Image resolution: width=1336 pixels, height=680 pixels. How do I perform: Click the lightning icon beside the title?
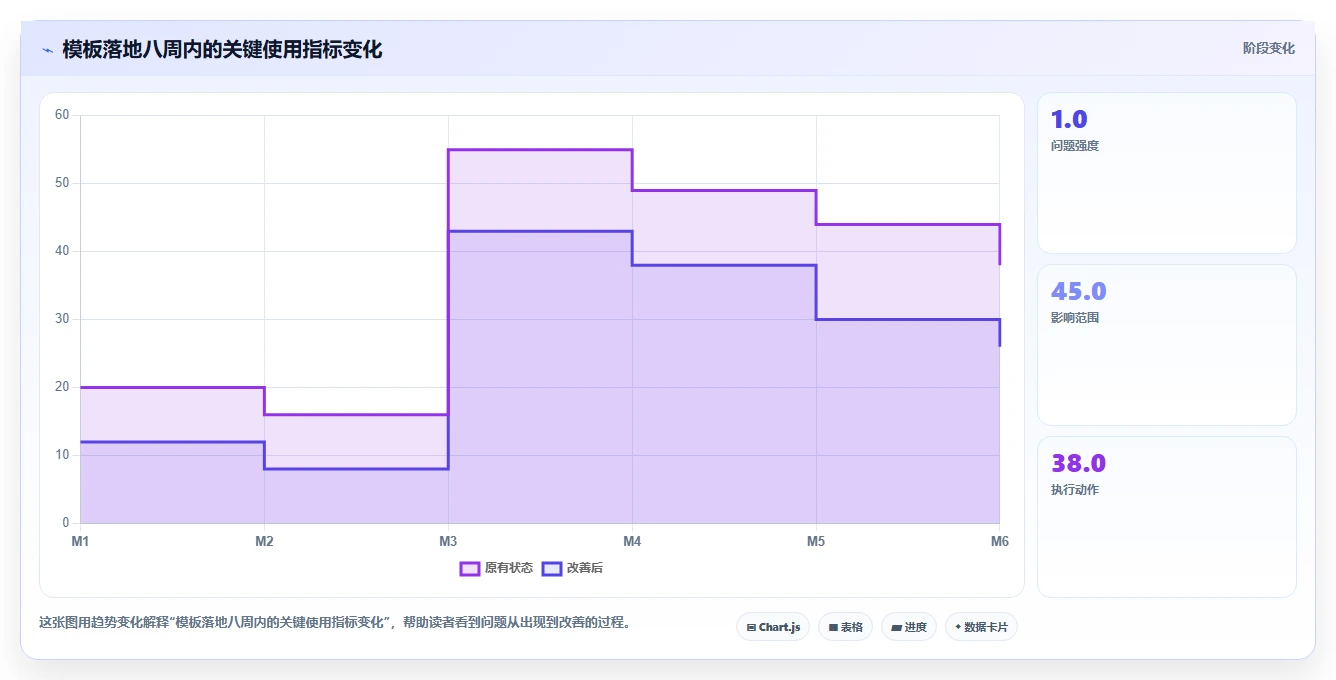(48, 50)
